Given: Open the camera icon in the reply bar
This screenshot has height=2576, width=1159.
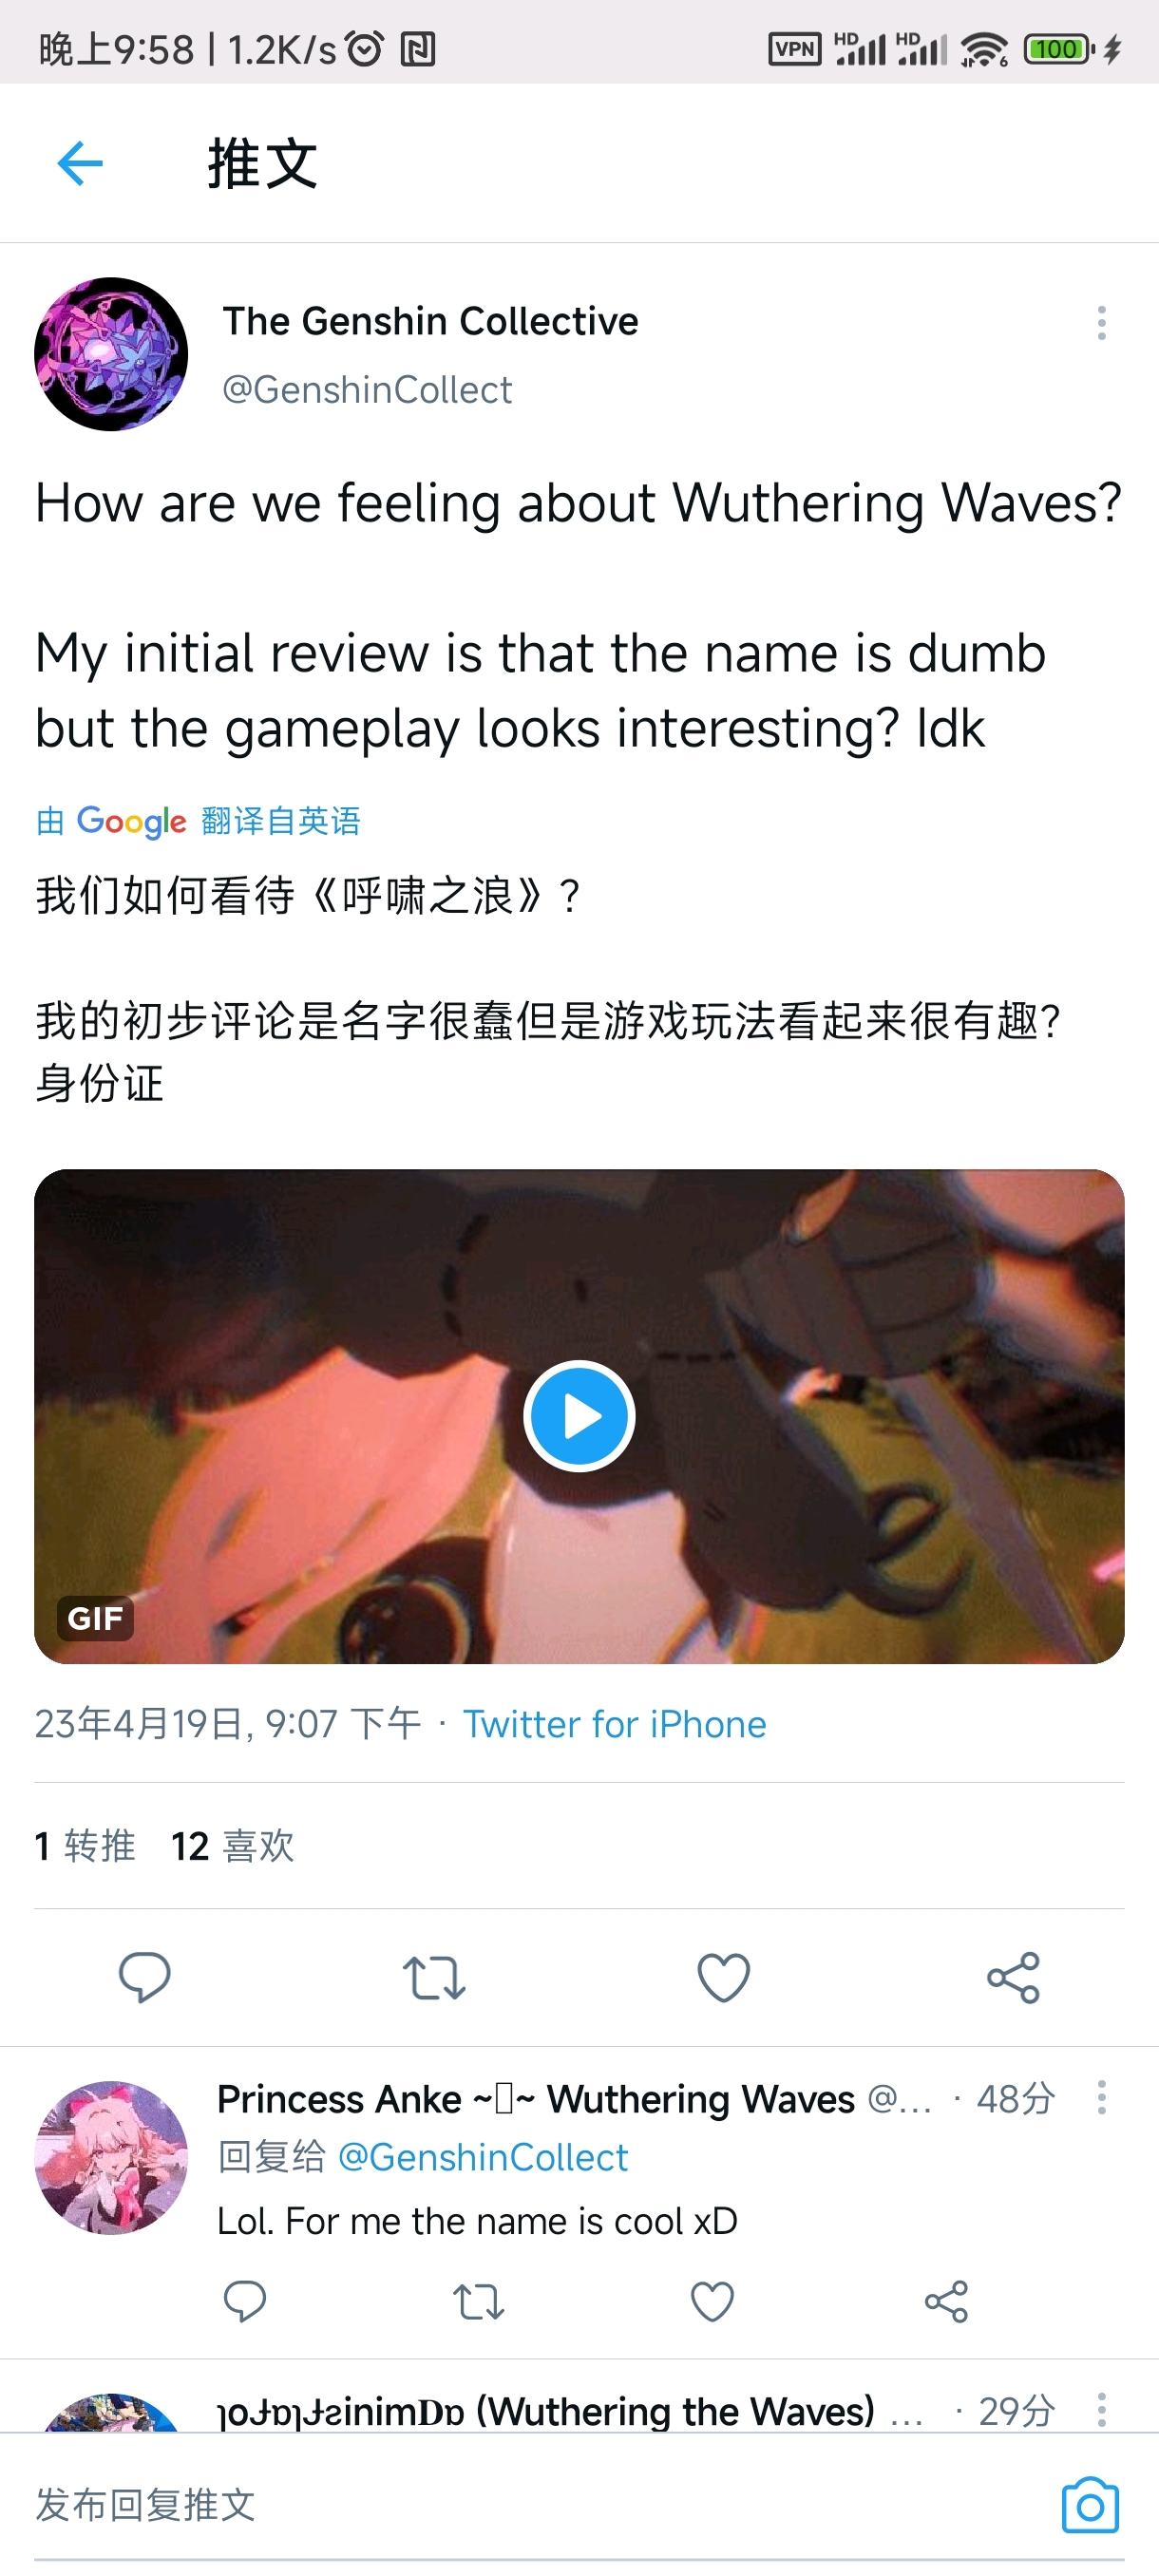Looking at the screenshot, I should (x=1090, y=2504).
